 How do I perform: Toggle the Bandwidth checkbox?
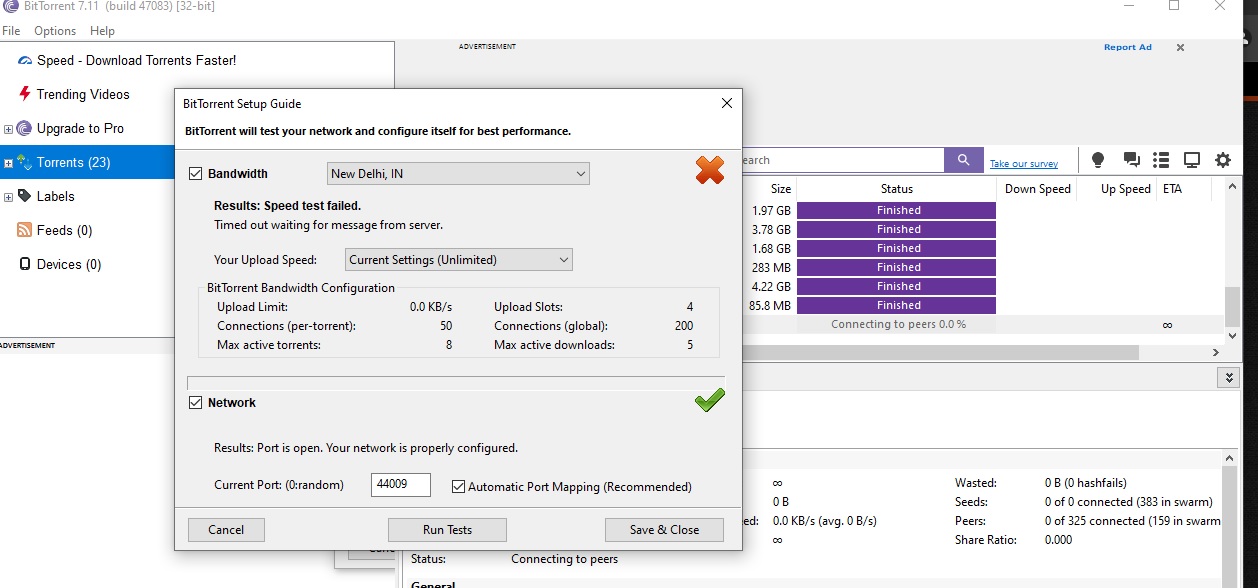tap(196, 174)
